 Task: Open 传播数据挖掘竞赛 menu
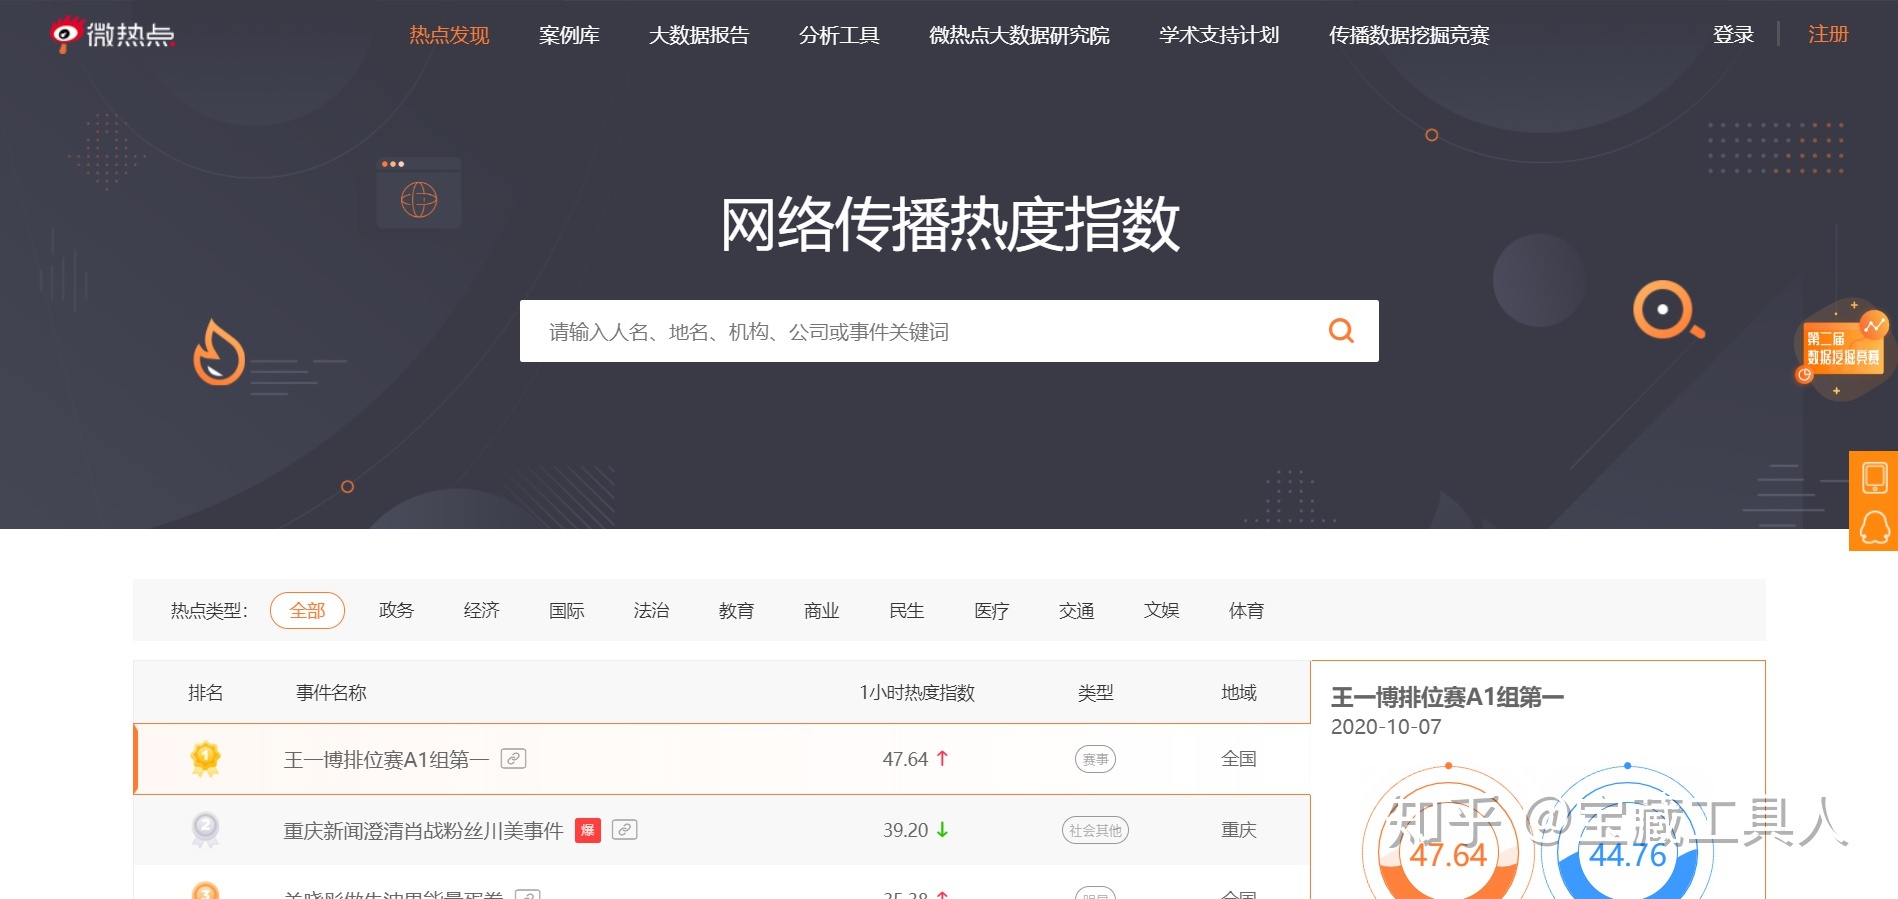point(1409,35)
